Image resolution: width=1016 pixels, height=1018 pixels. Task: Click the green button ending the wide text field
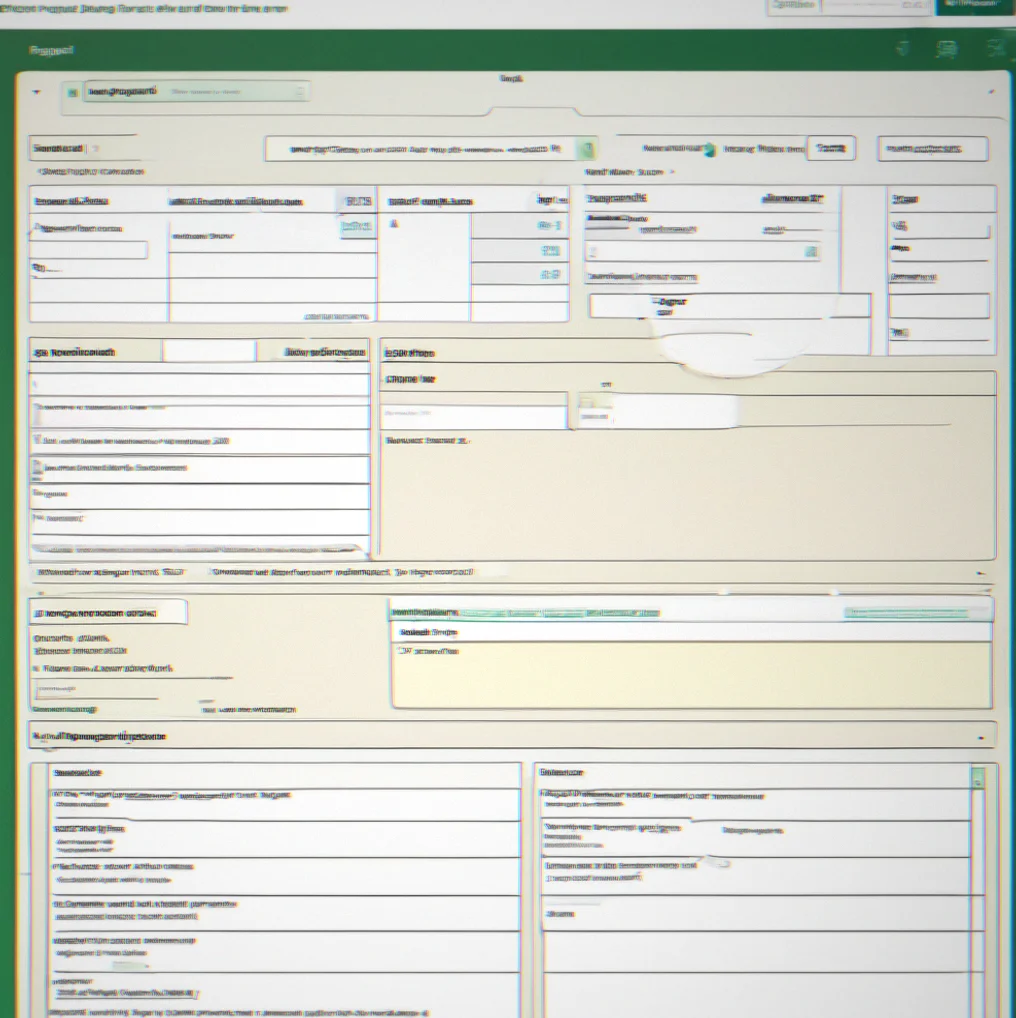587,149
